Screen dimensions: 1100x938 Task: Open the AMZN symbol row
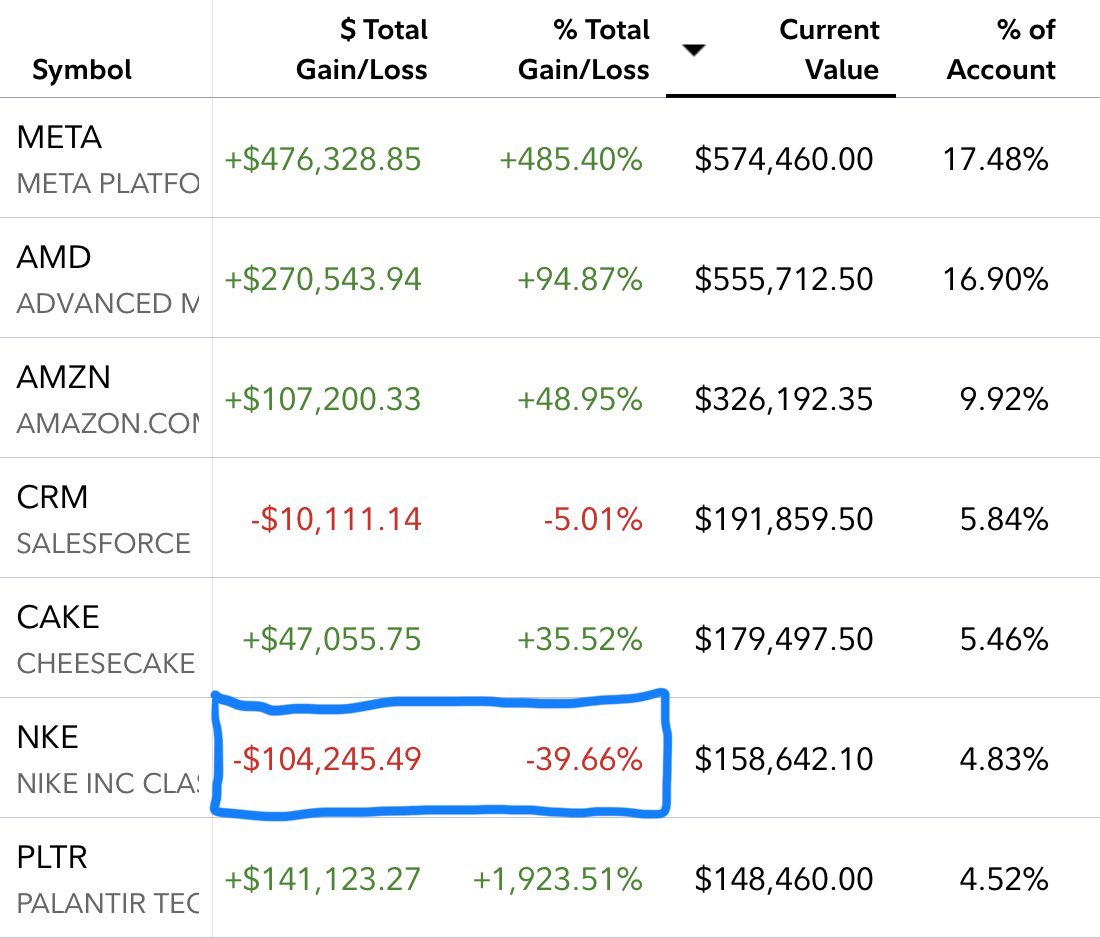pyautogui.click(x=64, y=377)
